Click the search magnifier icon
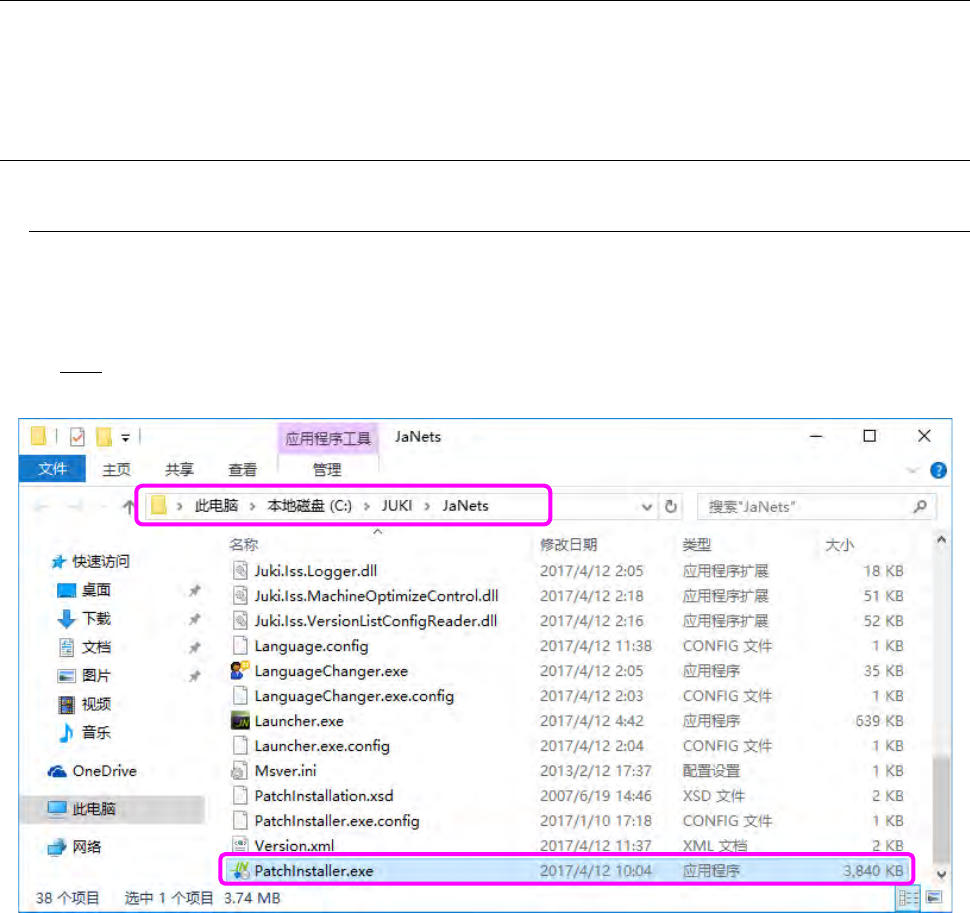Viewport: 970px width, 913px height. (x=920, y=507)
